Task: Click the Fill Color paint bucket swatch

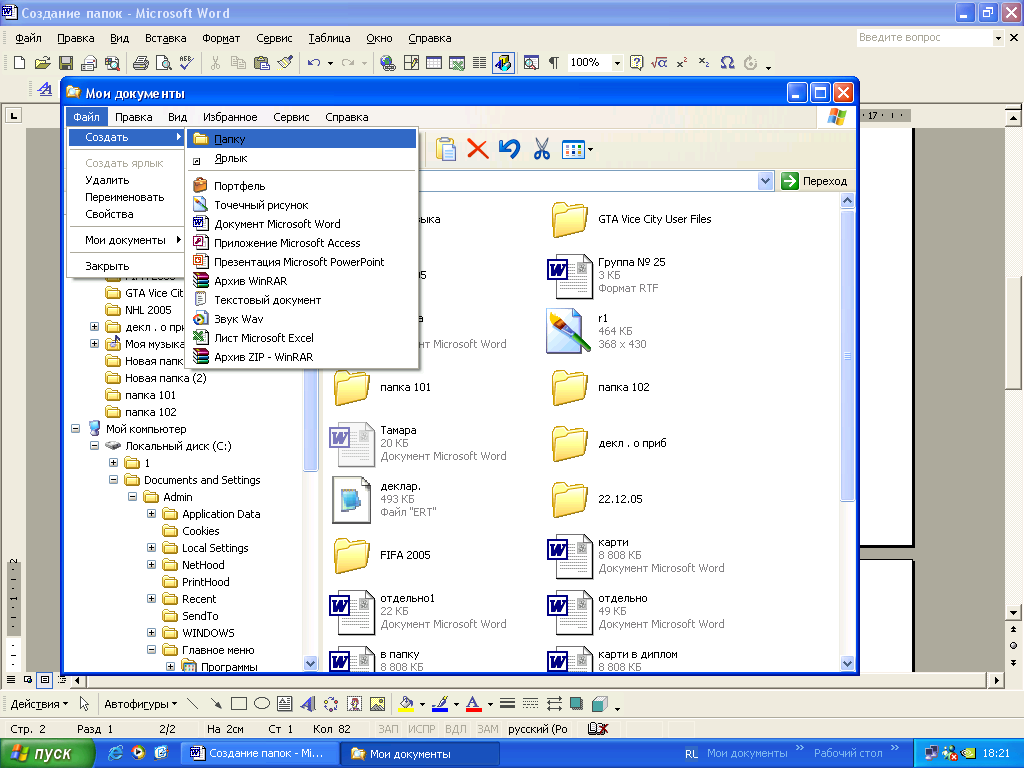Action: click(406, 703)
